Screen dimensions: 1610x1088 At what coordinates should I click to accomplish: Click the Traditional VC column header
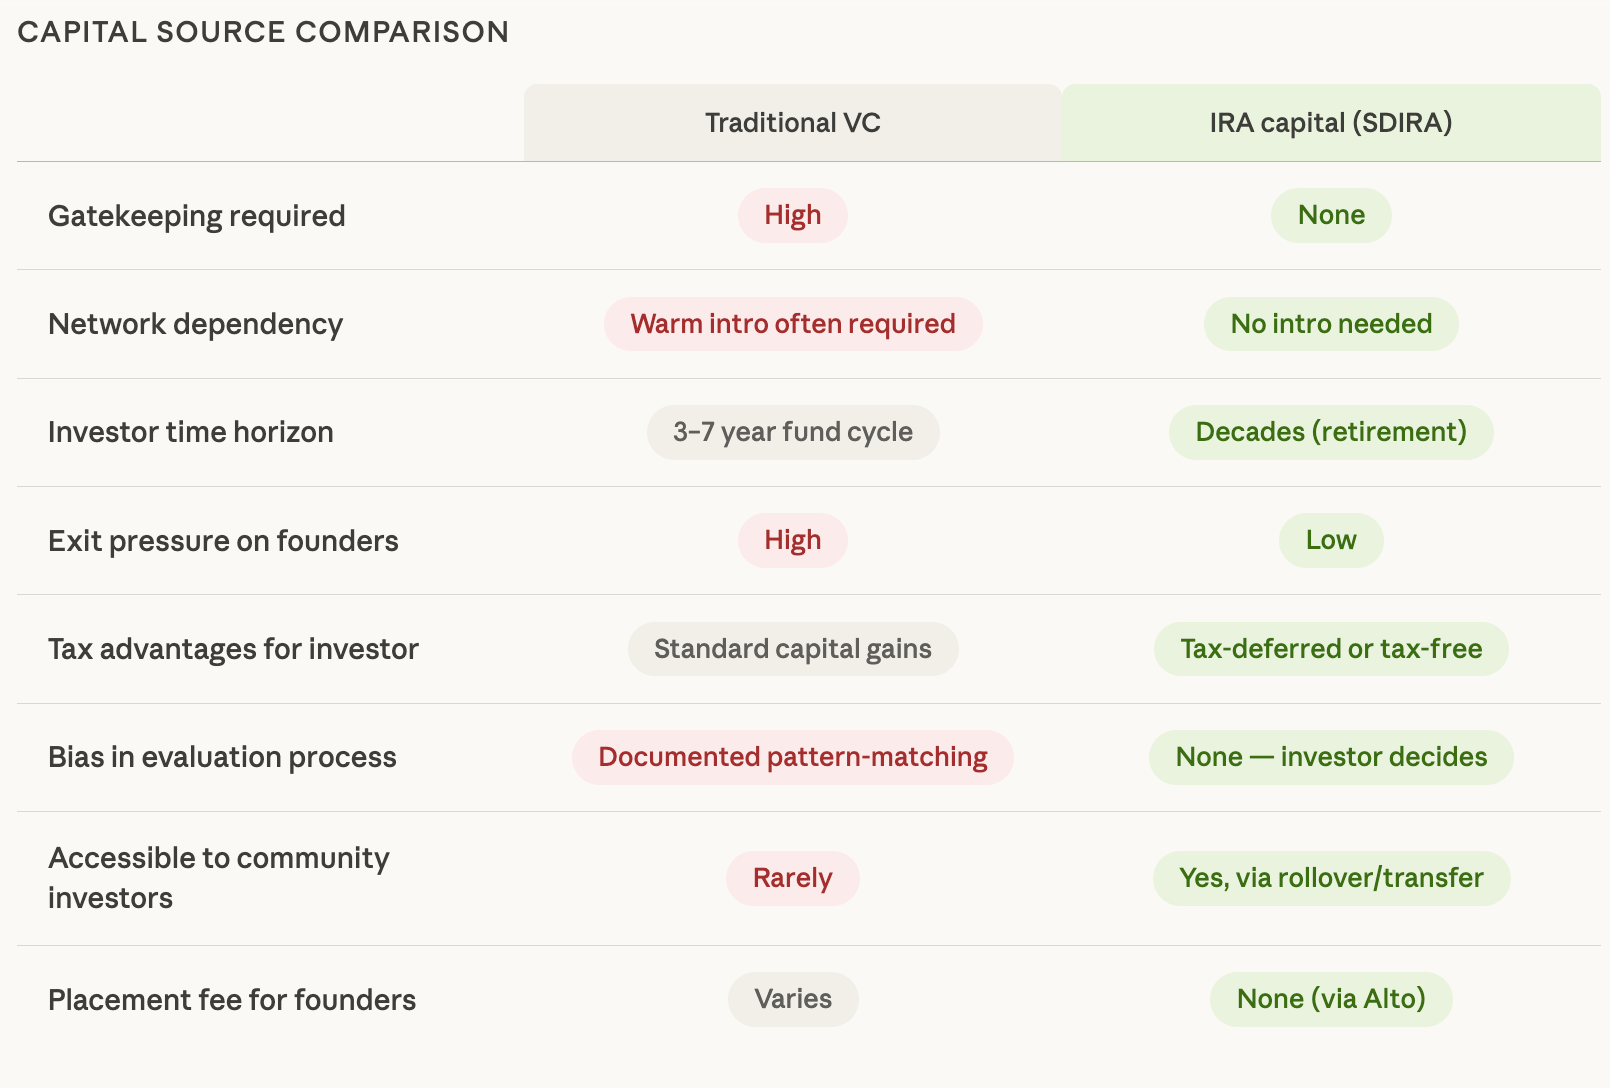(x=792, y=123)
